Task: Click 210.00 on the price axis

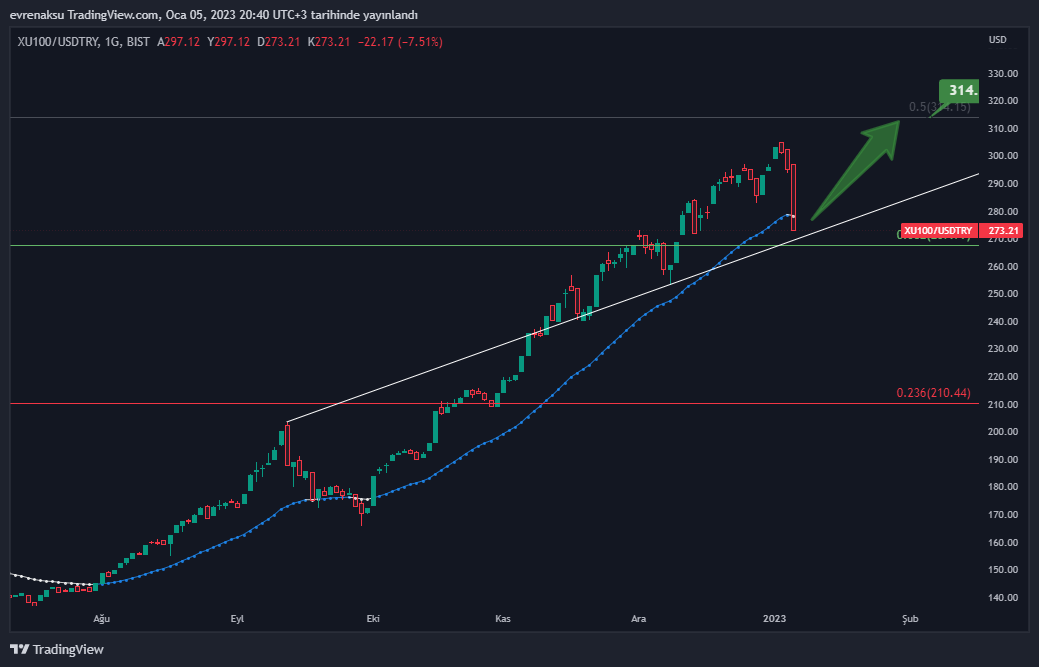Action: [x=1003, y=404]
